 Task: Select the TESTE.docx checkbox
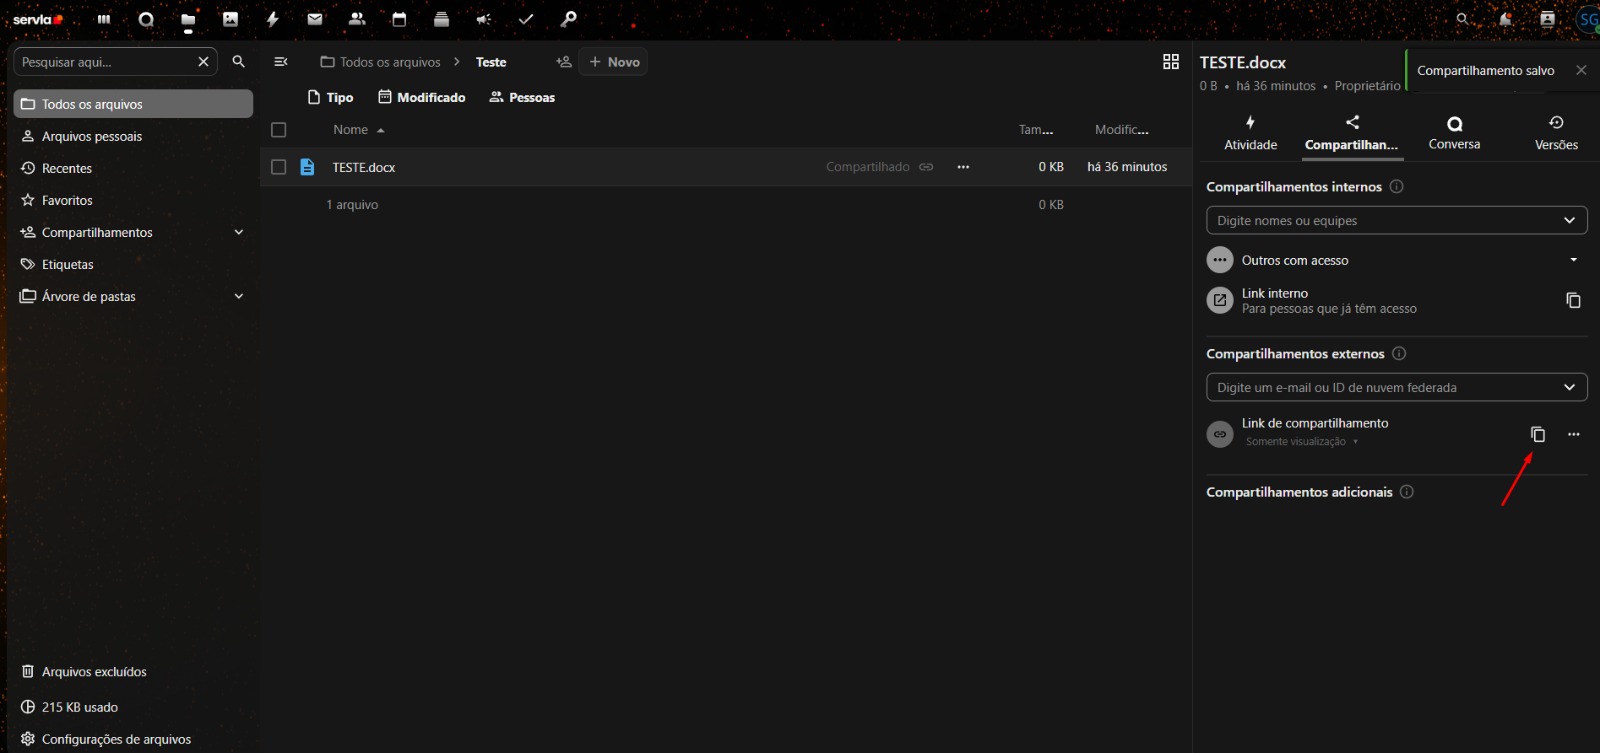tap(279, 167)
